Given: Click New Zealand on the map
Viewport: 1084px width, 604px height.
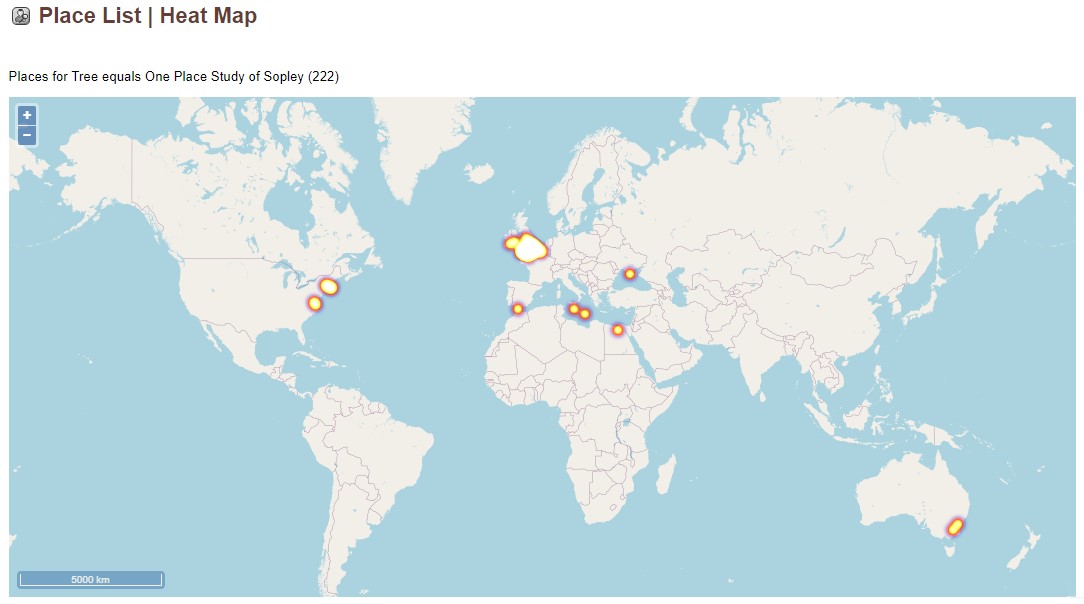Looking at the screenshot, I should 1022,548.
